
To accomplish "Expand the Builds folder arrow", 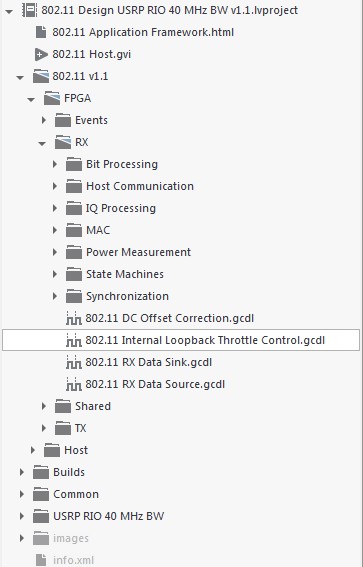I will pyautogui.click(x=22, y=472).
